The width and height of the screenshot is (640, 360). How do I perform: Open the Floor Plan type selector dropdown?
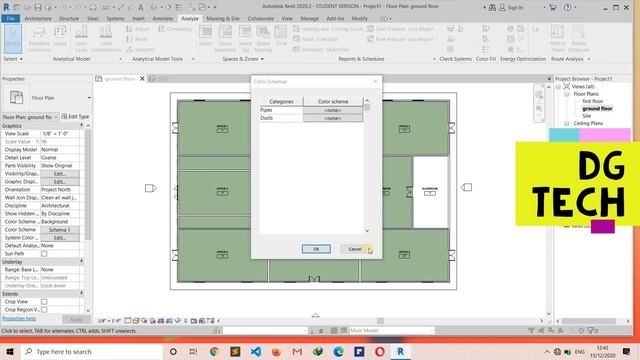tap(89, 98)
